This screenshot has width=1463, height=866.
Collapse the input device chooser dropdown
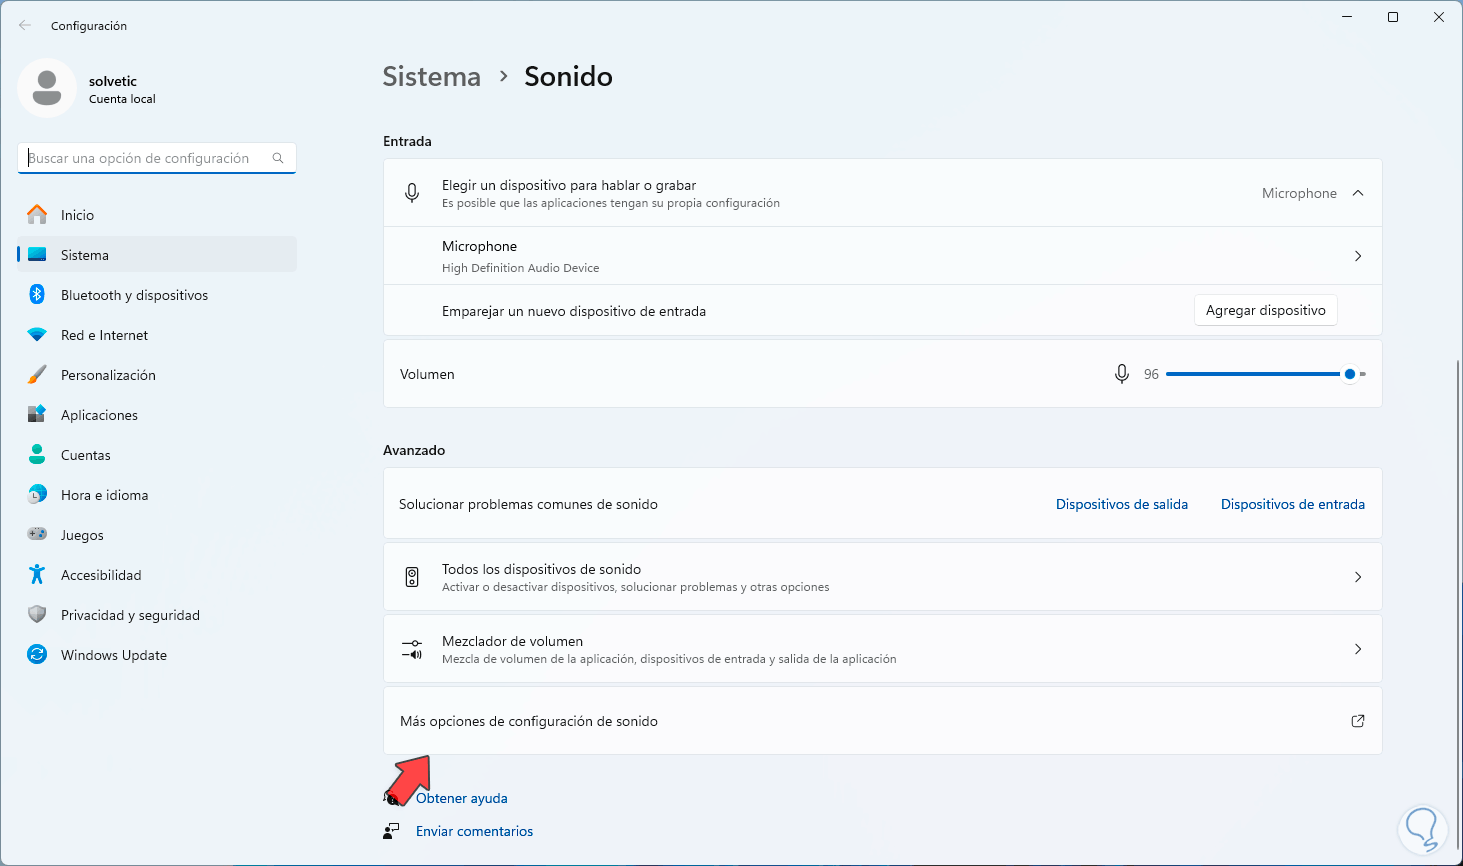point(1357,193)
